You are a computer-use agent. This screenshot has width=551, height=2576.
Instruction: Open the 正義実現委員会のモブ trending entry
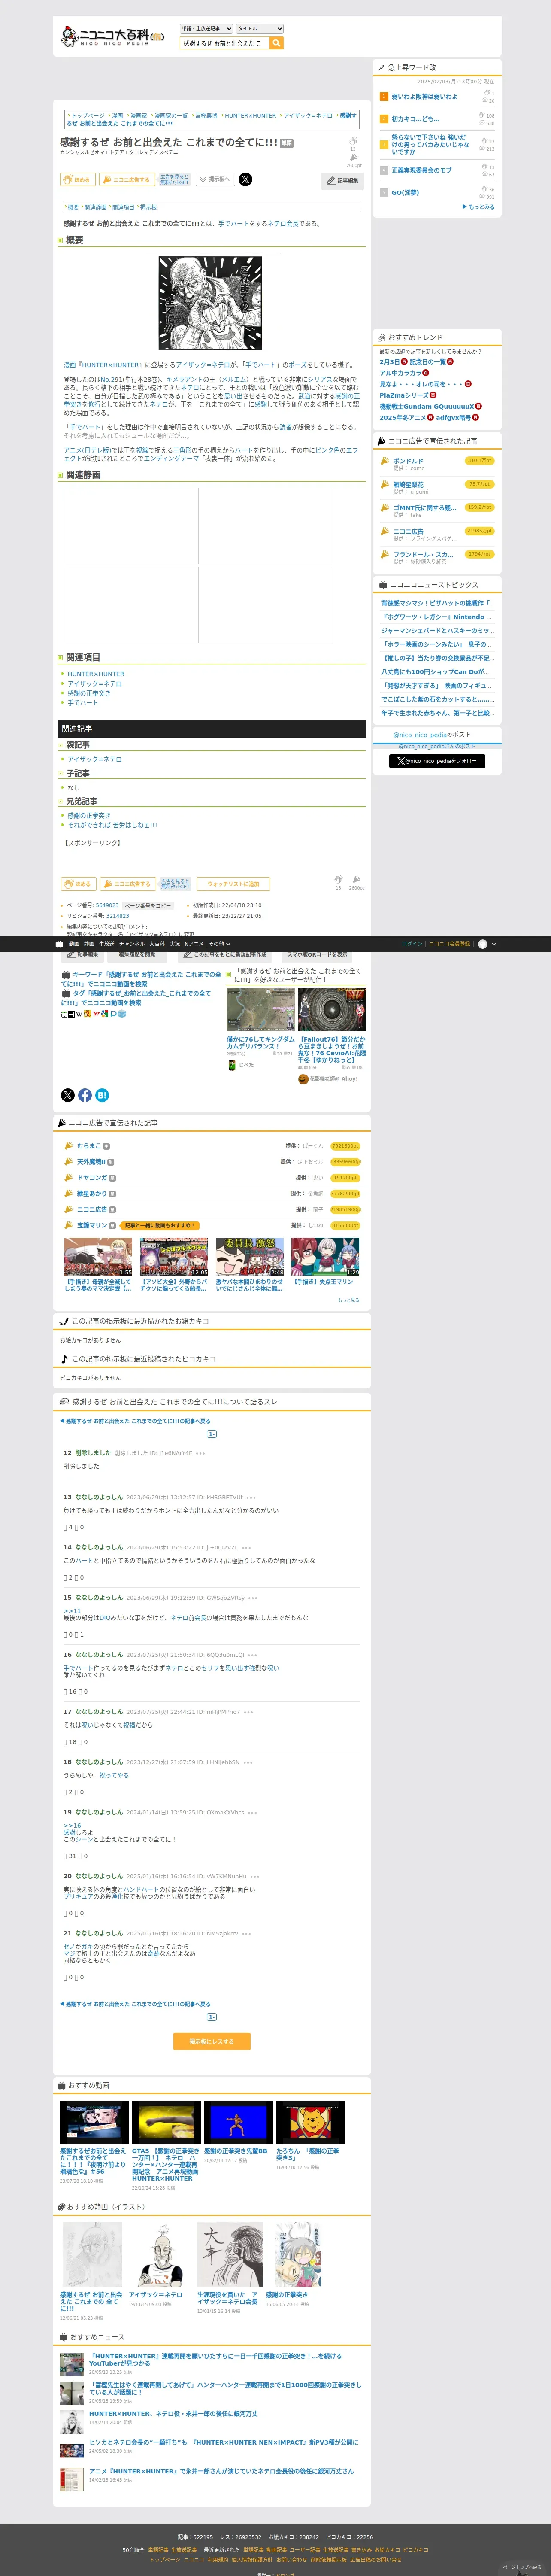(421, 170)
